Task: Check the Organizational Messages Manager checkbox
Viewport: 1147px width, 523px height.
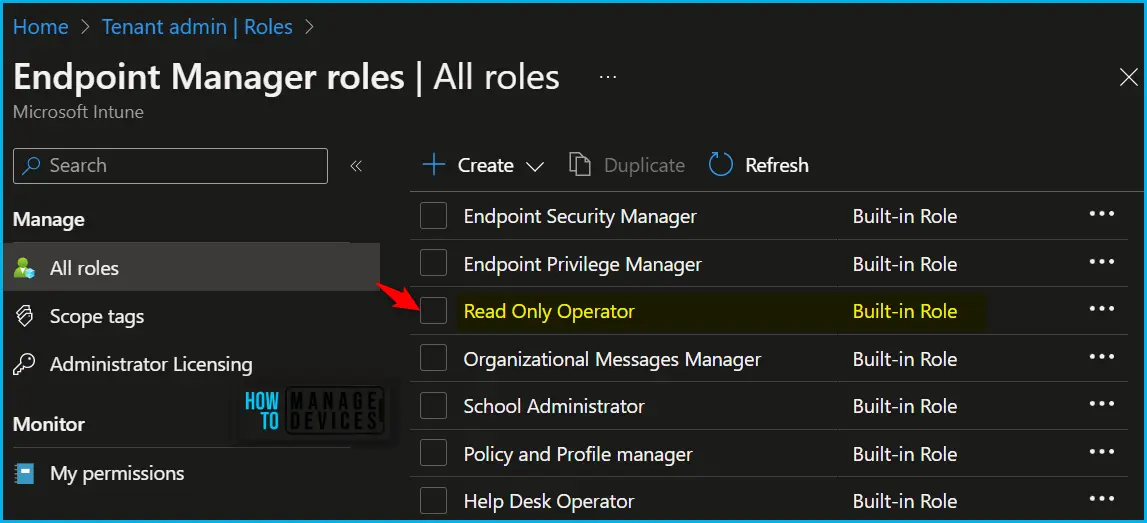Action: 433,359
